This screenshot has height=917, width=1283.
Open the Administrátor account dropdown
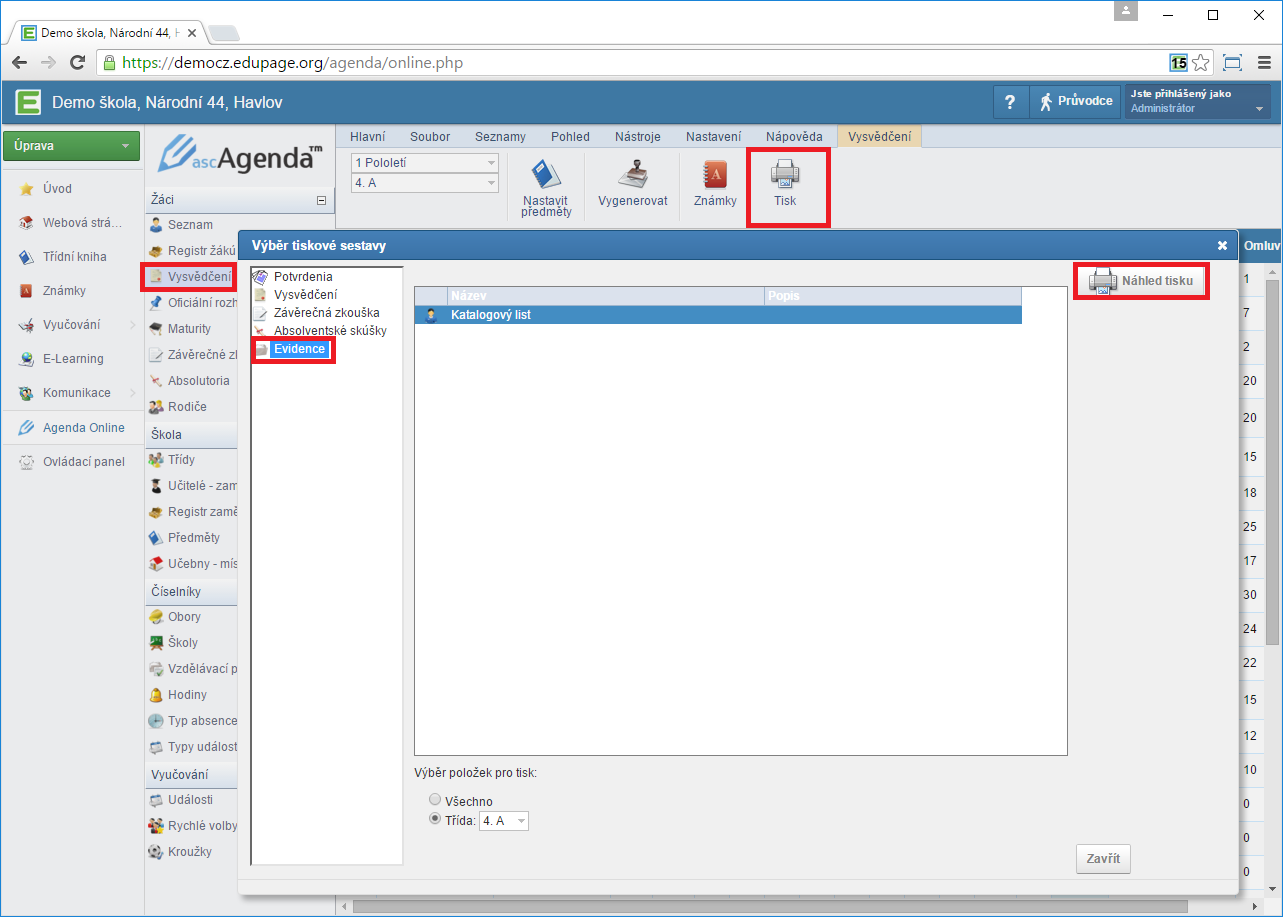(1197, 101)
